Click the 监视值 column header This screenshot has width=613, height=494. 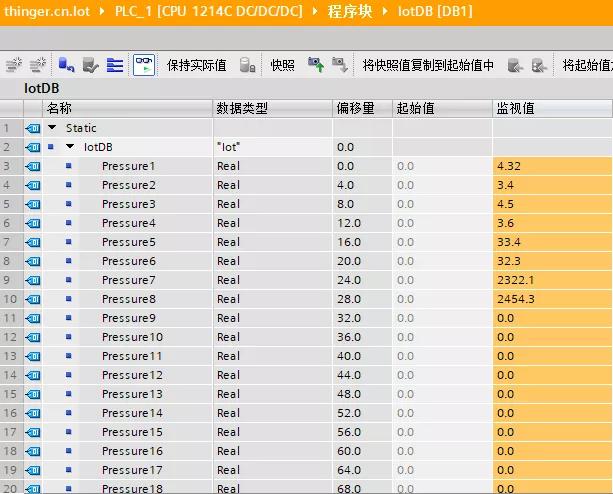click(516, 108)
